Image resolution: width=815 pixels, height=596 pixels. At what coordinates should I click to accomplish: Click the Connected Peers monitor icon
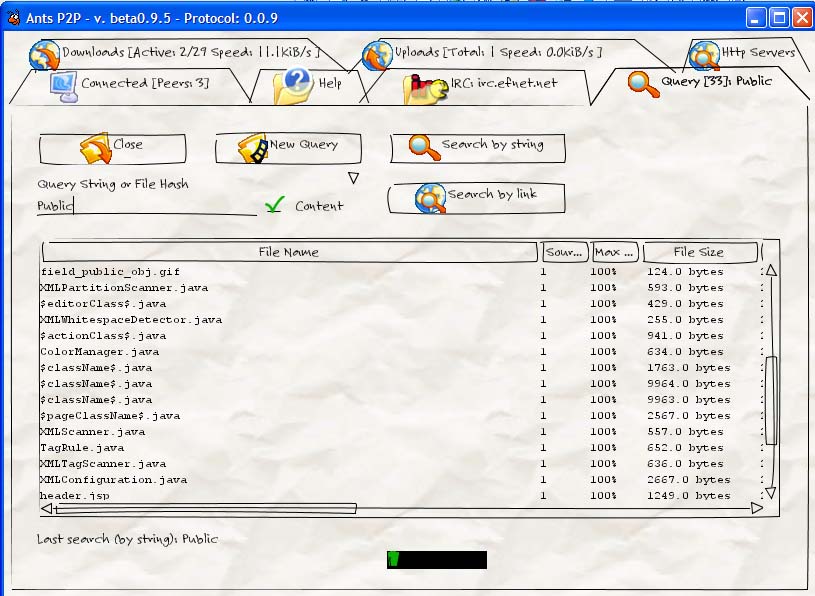pos(63,84)
